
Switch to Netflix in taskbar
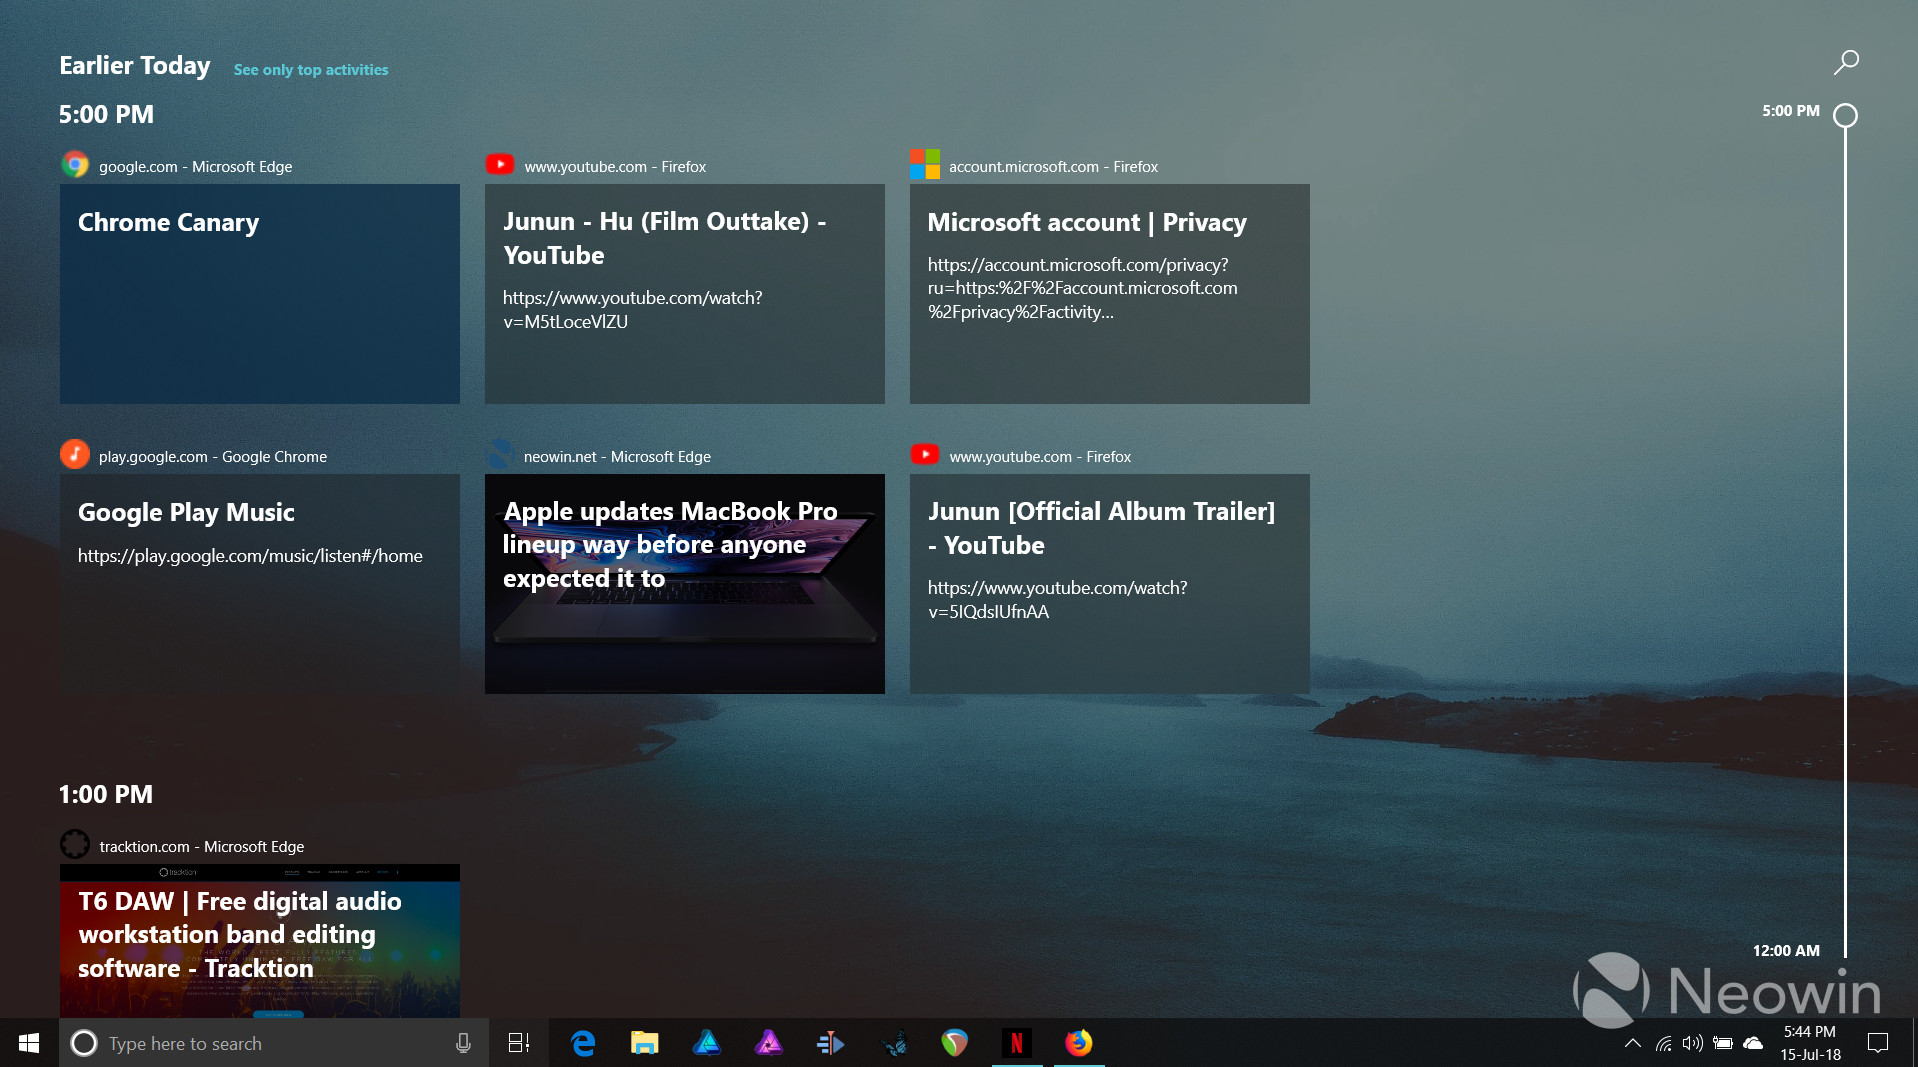1017,1043
